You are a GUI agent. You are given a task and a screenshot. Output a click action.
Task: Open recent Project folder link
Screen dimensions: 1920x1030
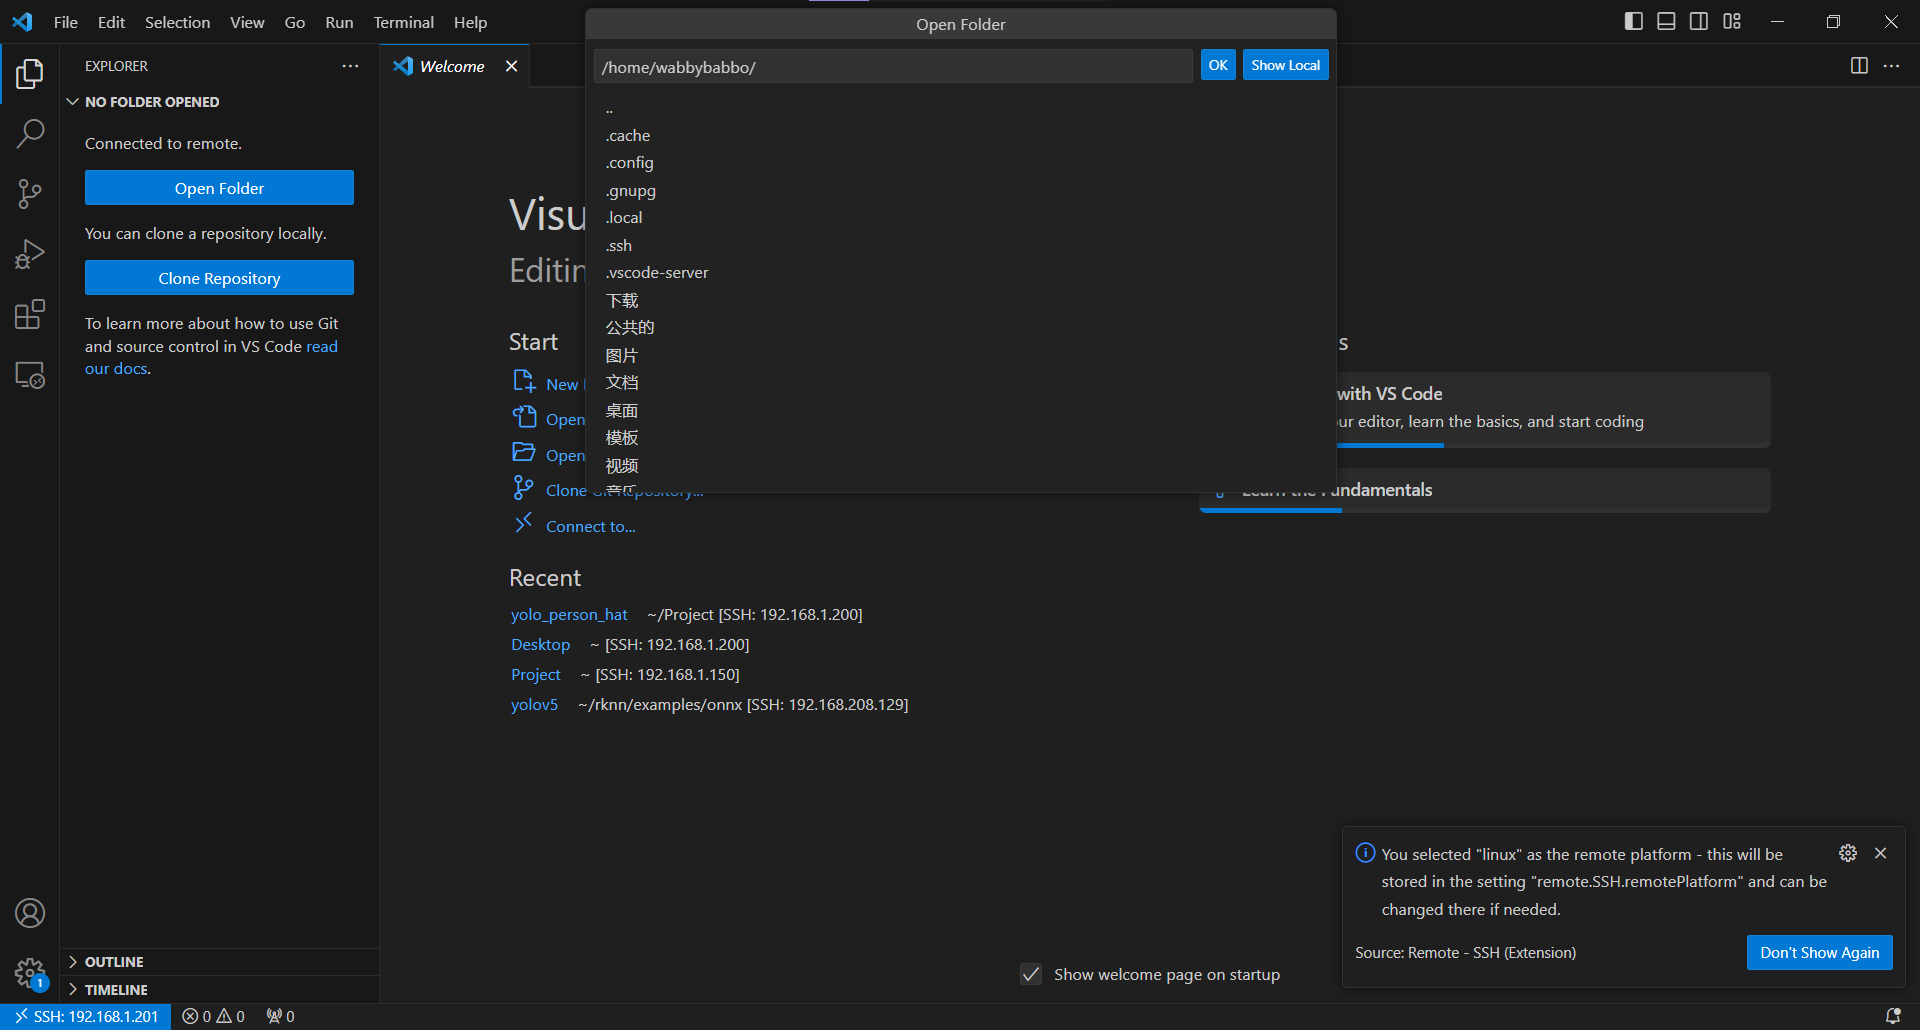click(535, 674)
